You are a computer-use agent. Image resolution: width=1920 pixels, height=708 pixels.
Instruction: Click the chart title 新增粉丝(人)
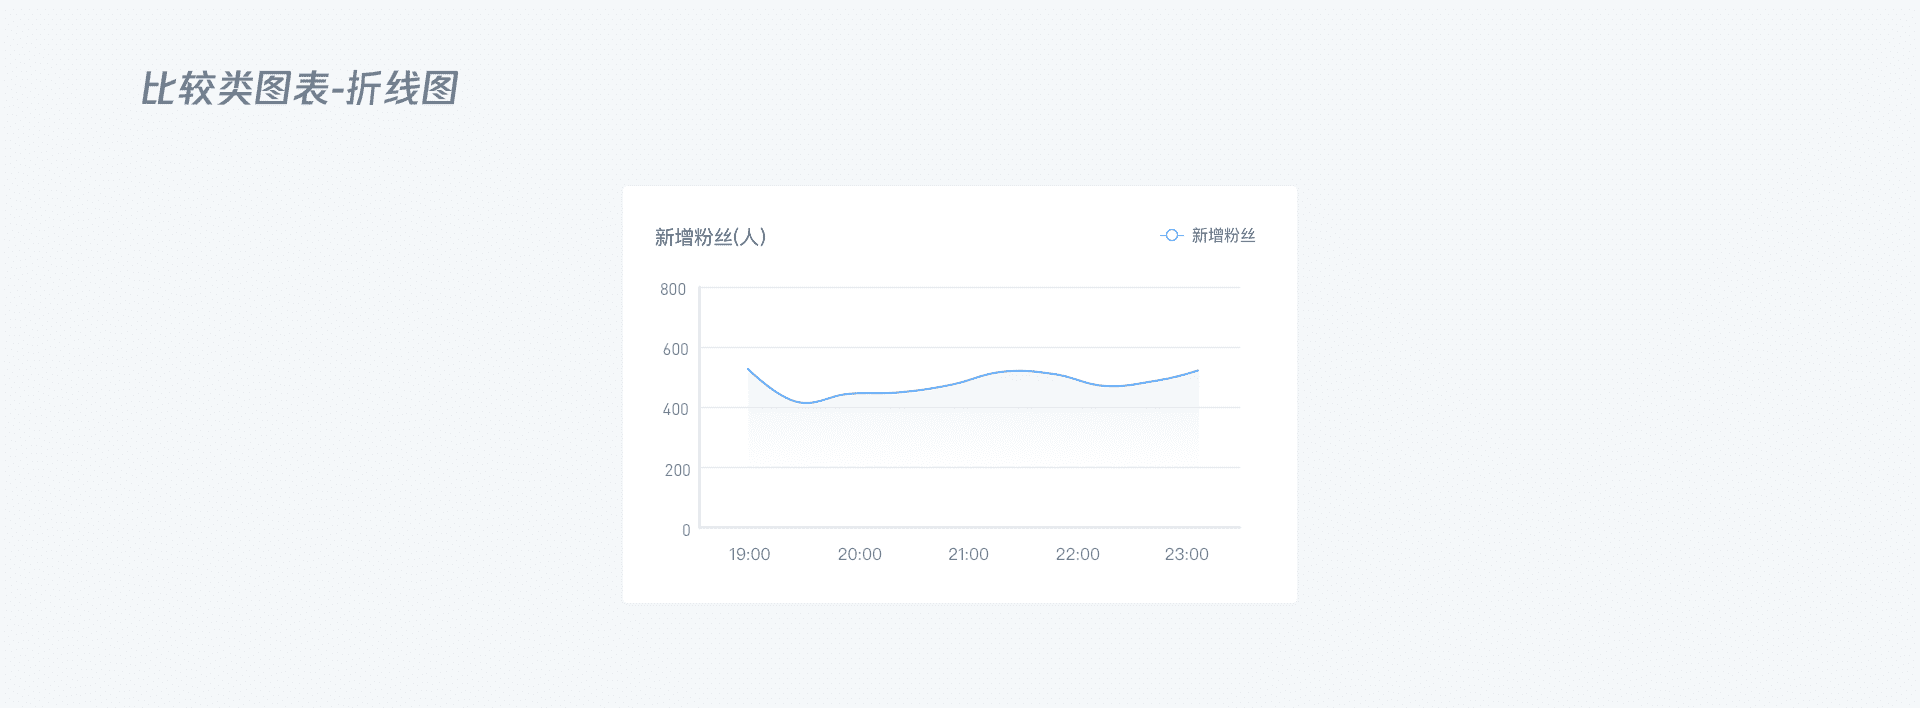click(x=710, y=237)
